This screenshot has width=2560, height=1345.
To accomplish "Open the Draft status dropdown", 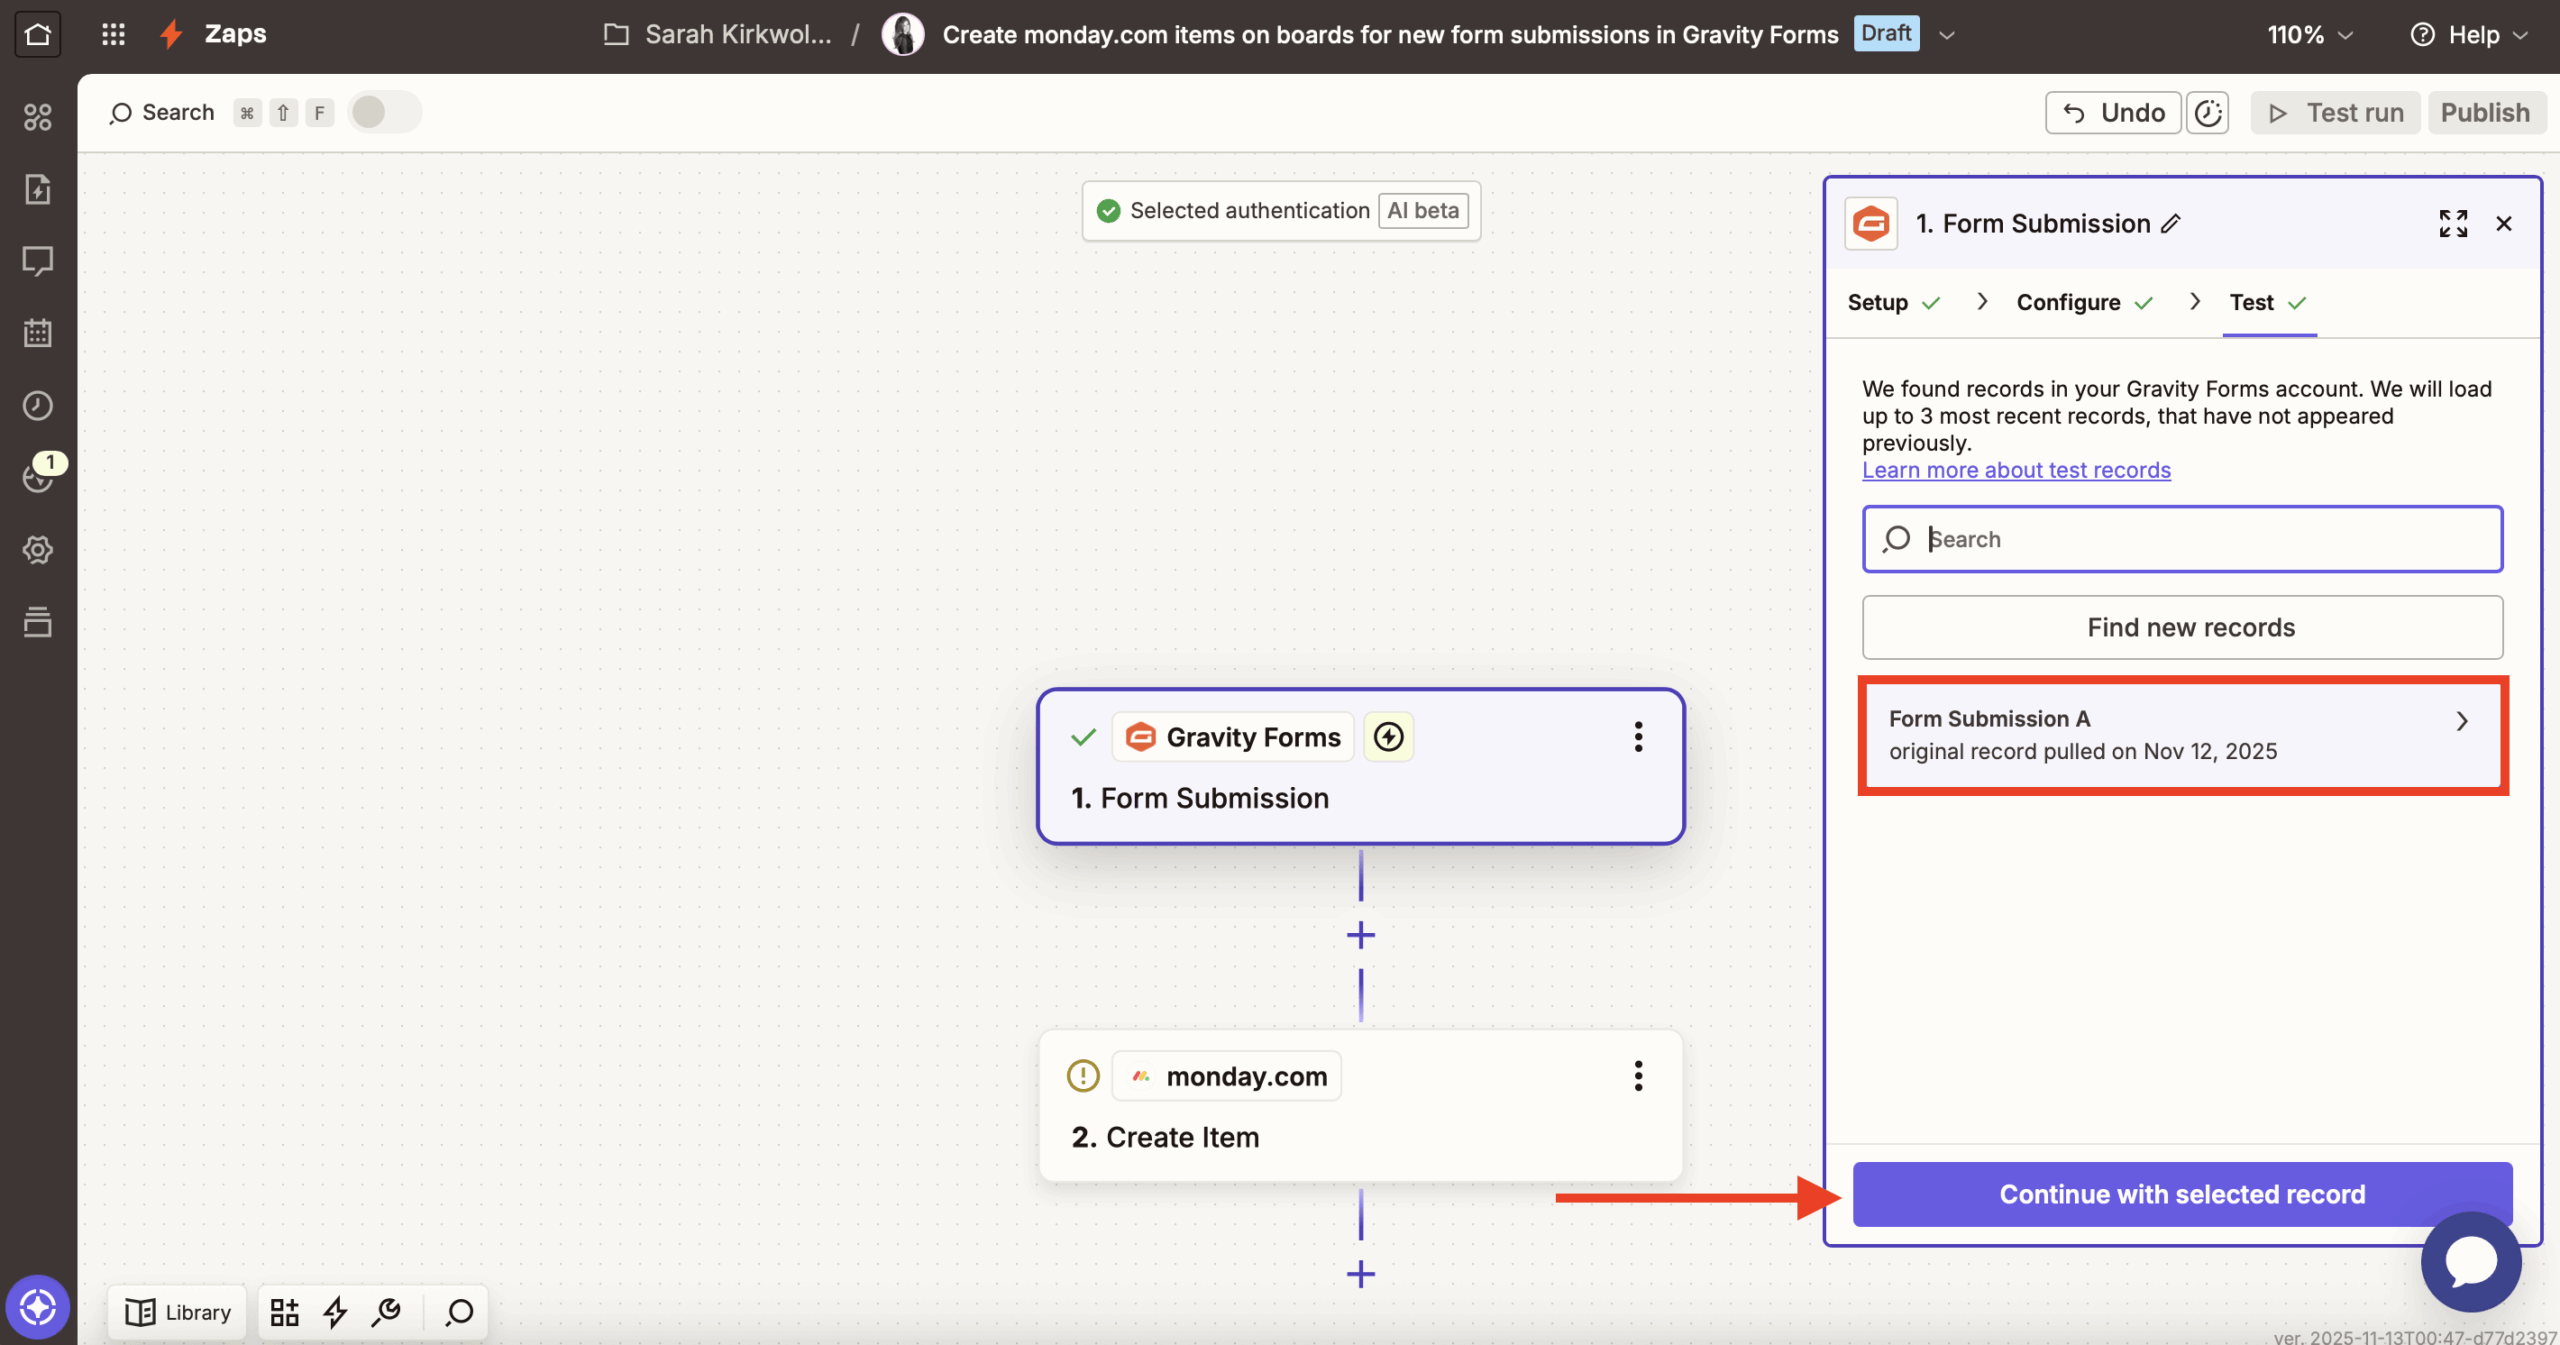I will (x=1946, y=33).
